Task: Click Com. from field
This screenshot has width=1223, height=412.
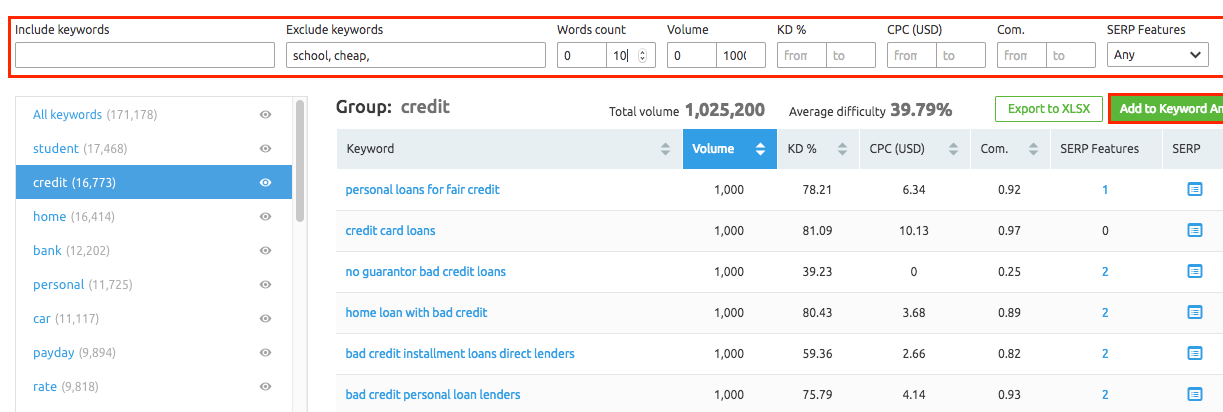Action: pyautogui.click(x=1021, y=55)
